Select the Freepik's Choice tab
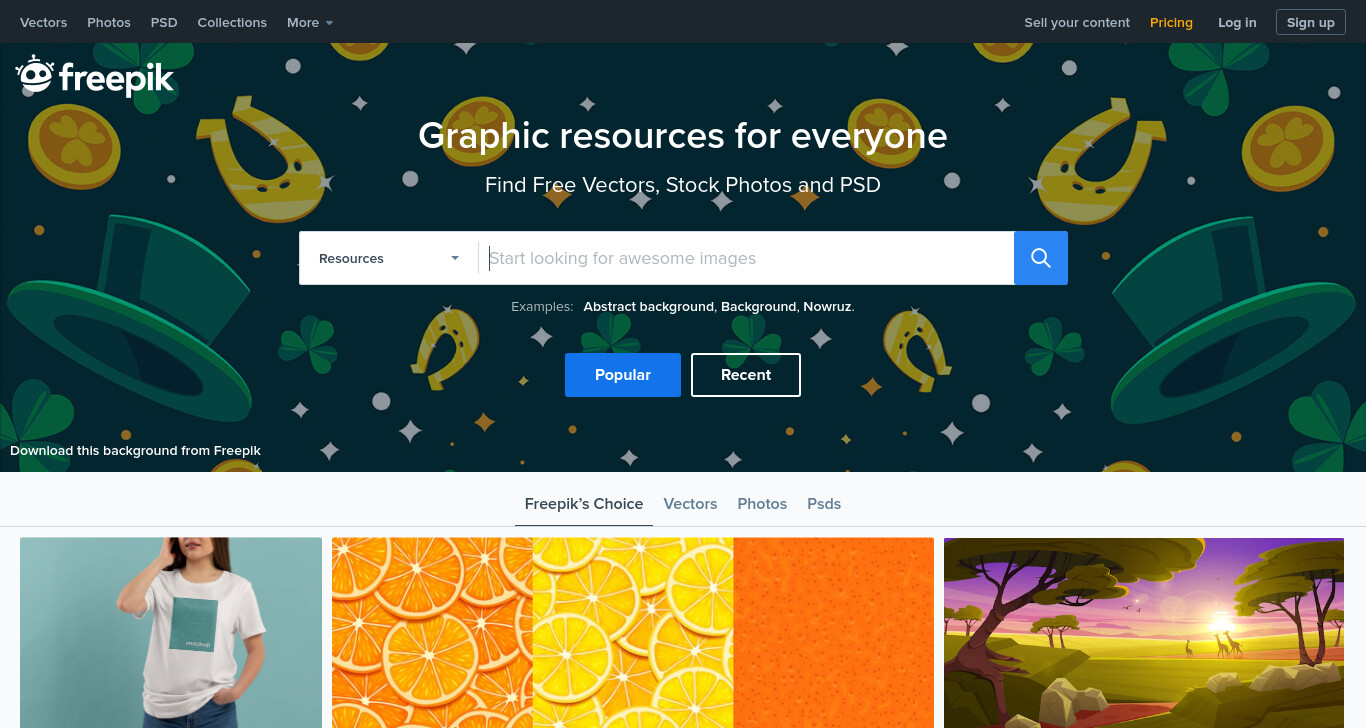 point(584,504)
